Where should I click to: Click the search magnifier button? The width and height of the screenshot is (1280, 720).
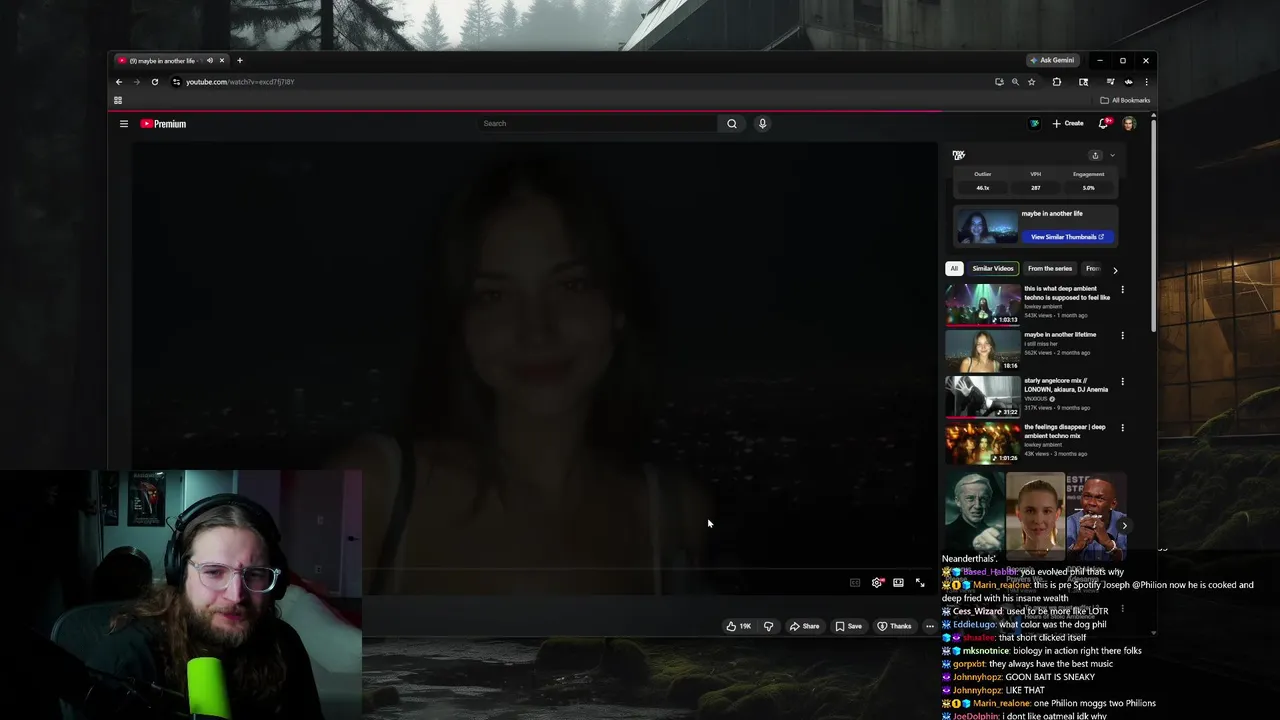pos(732,124)
